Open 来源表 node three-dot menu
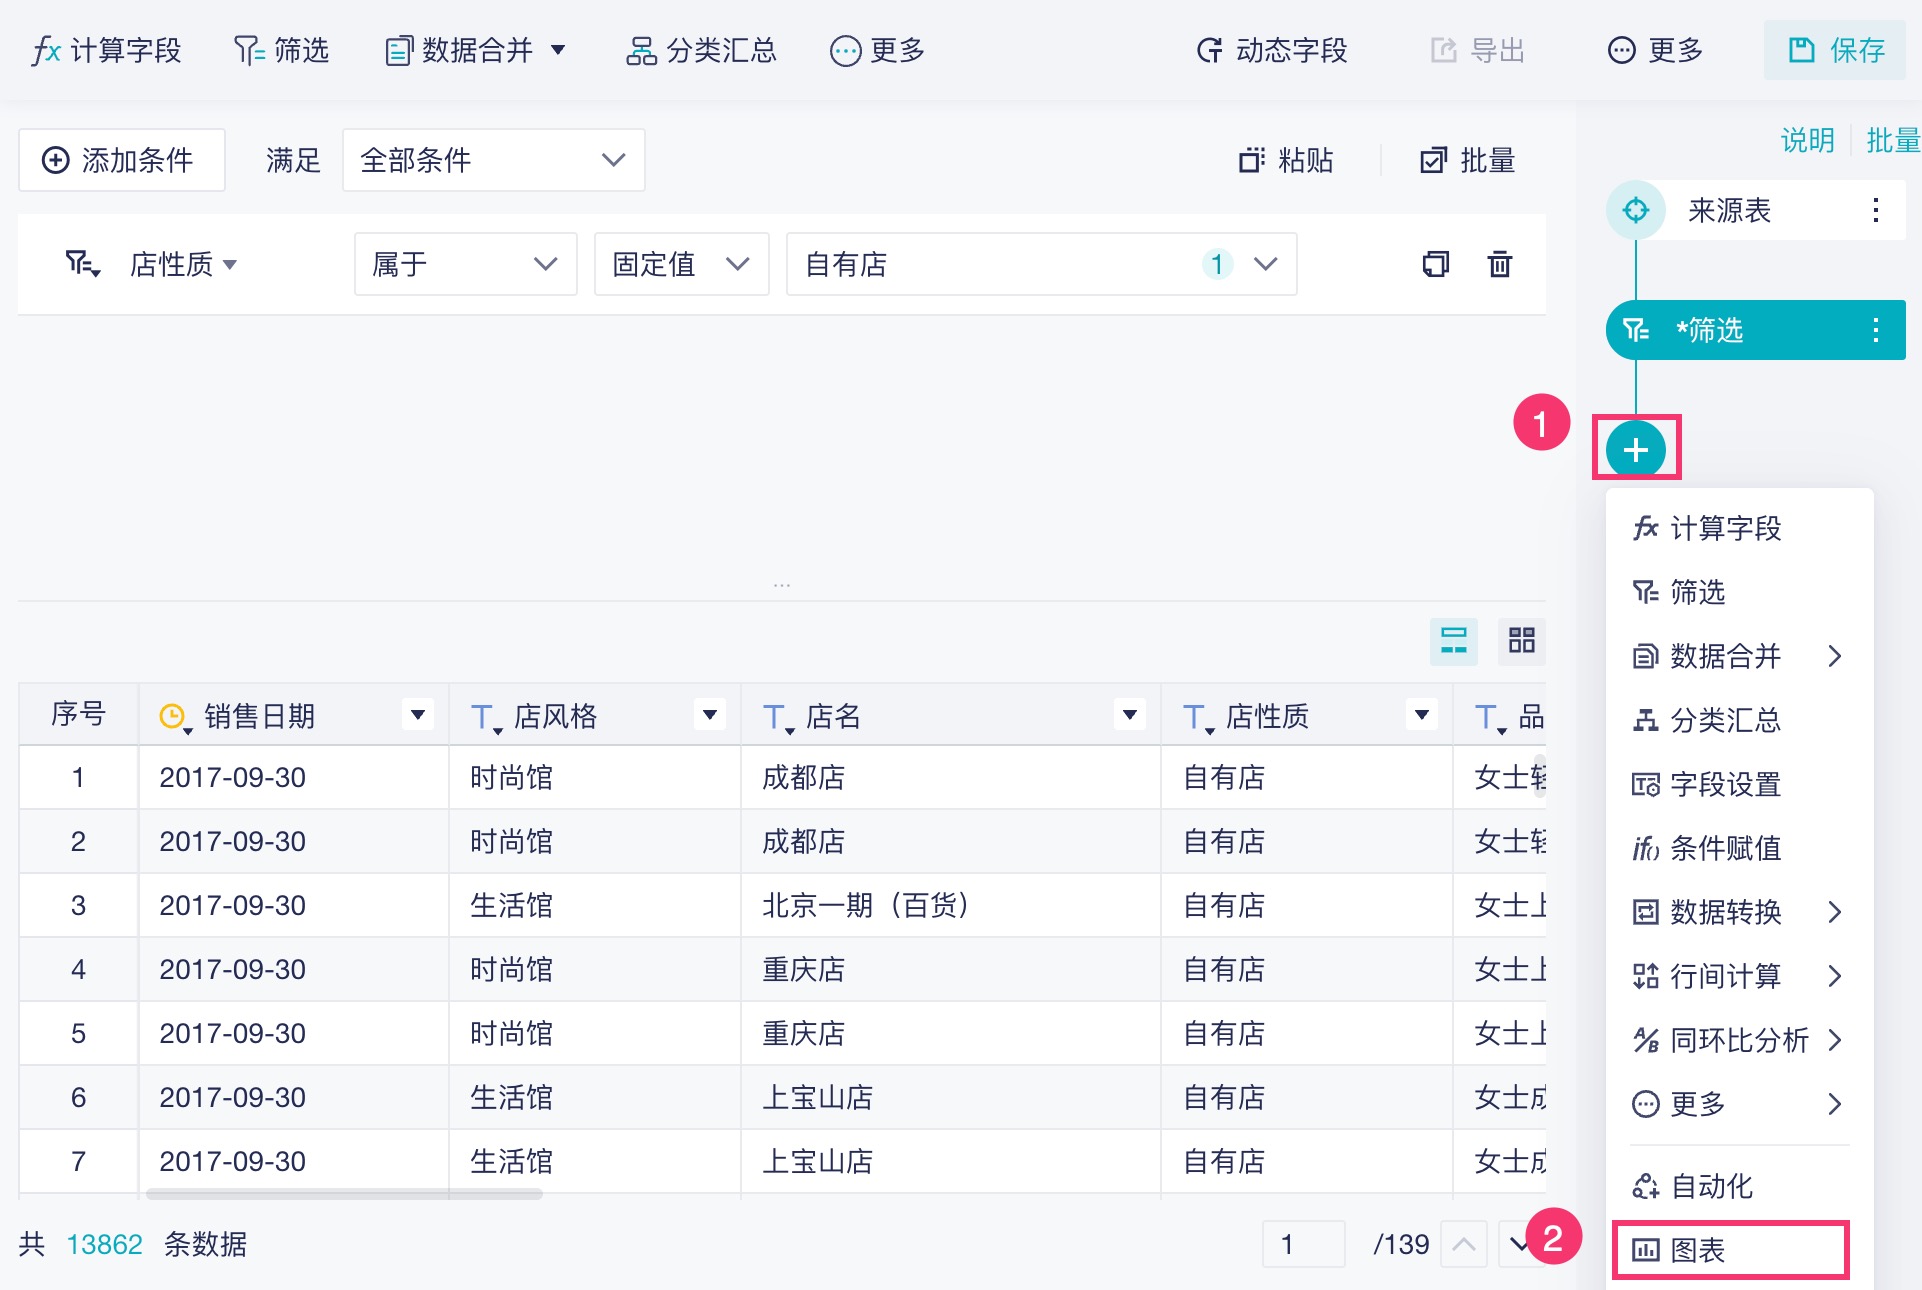Viewport: 1922px width, 1290px height. 1875,210
